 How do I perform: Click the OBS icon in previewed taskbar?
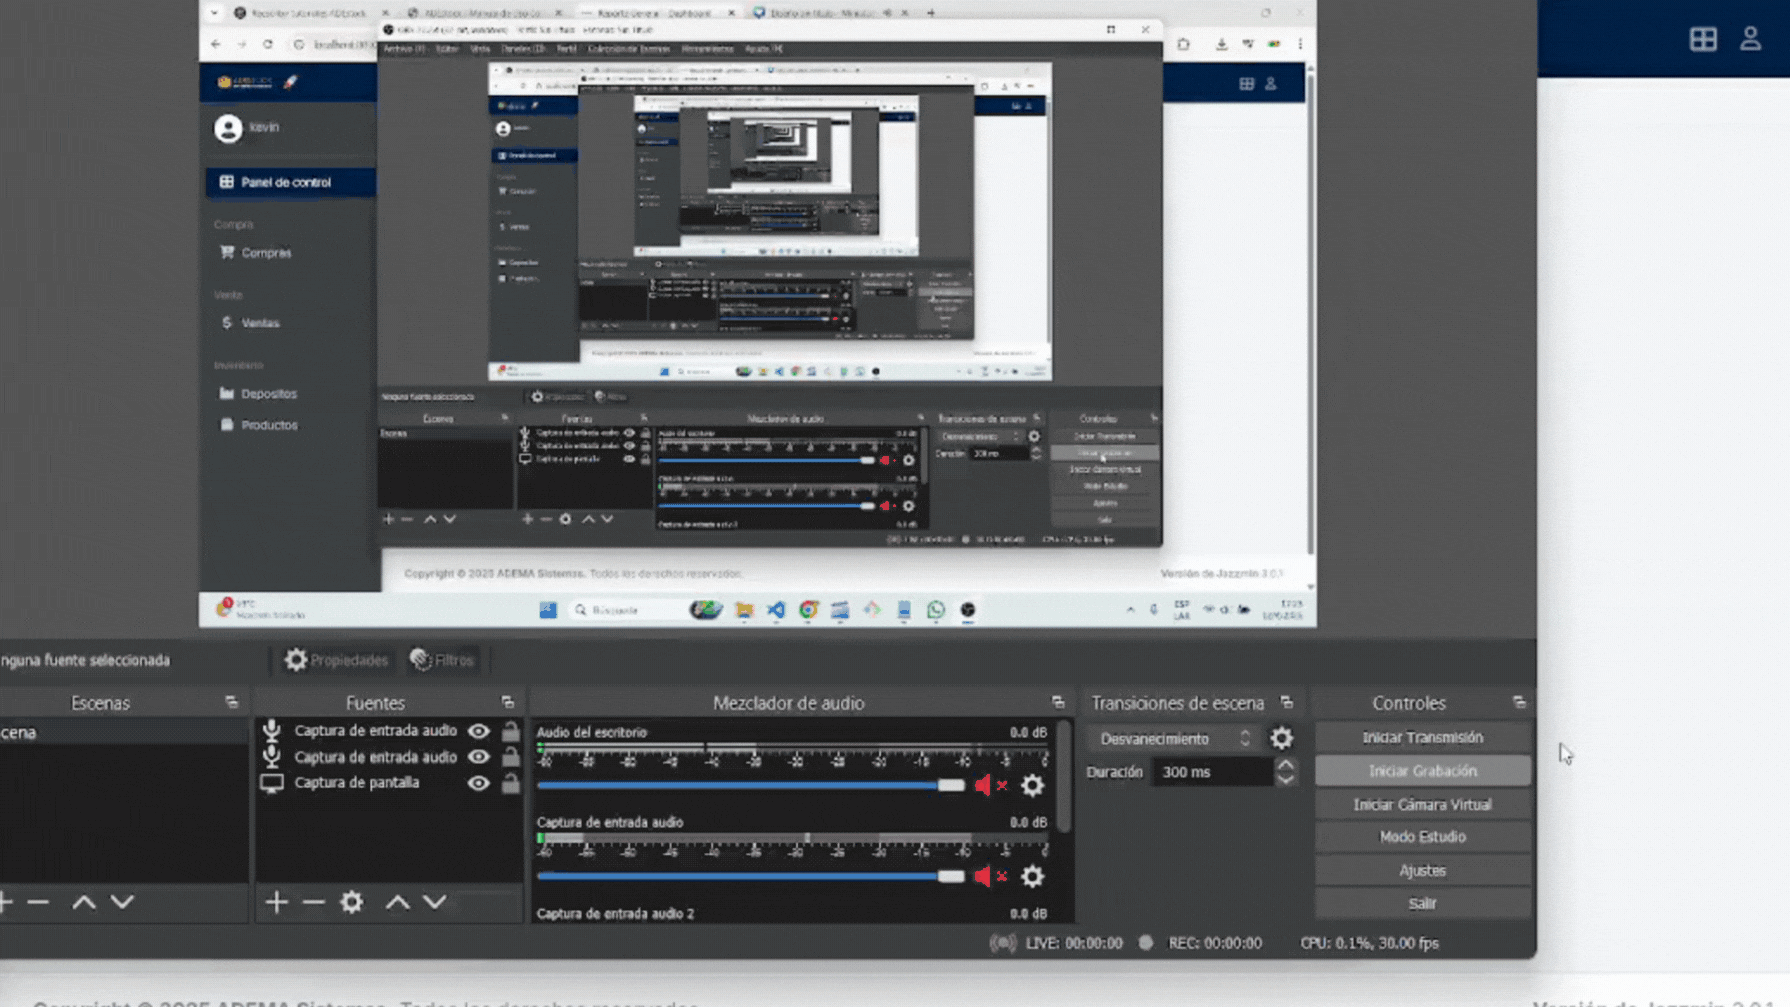point(968,610)
